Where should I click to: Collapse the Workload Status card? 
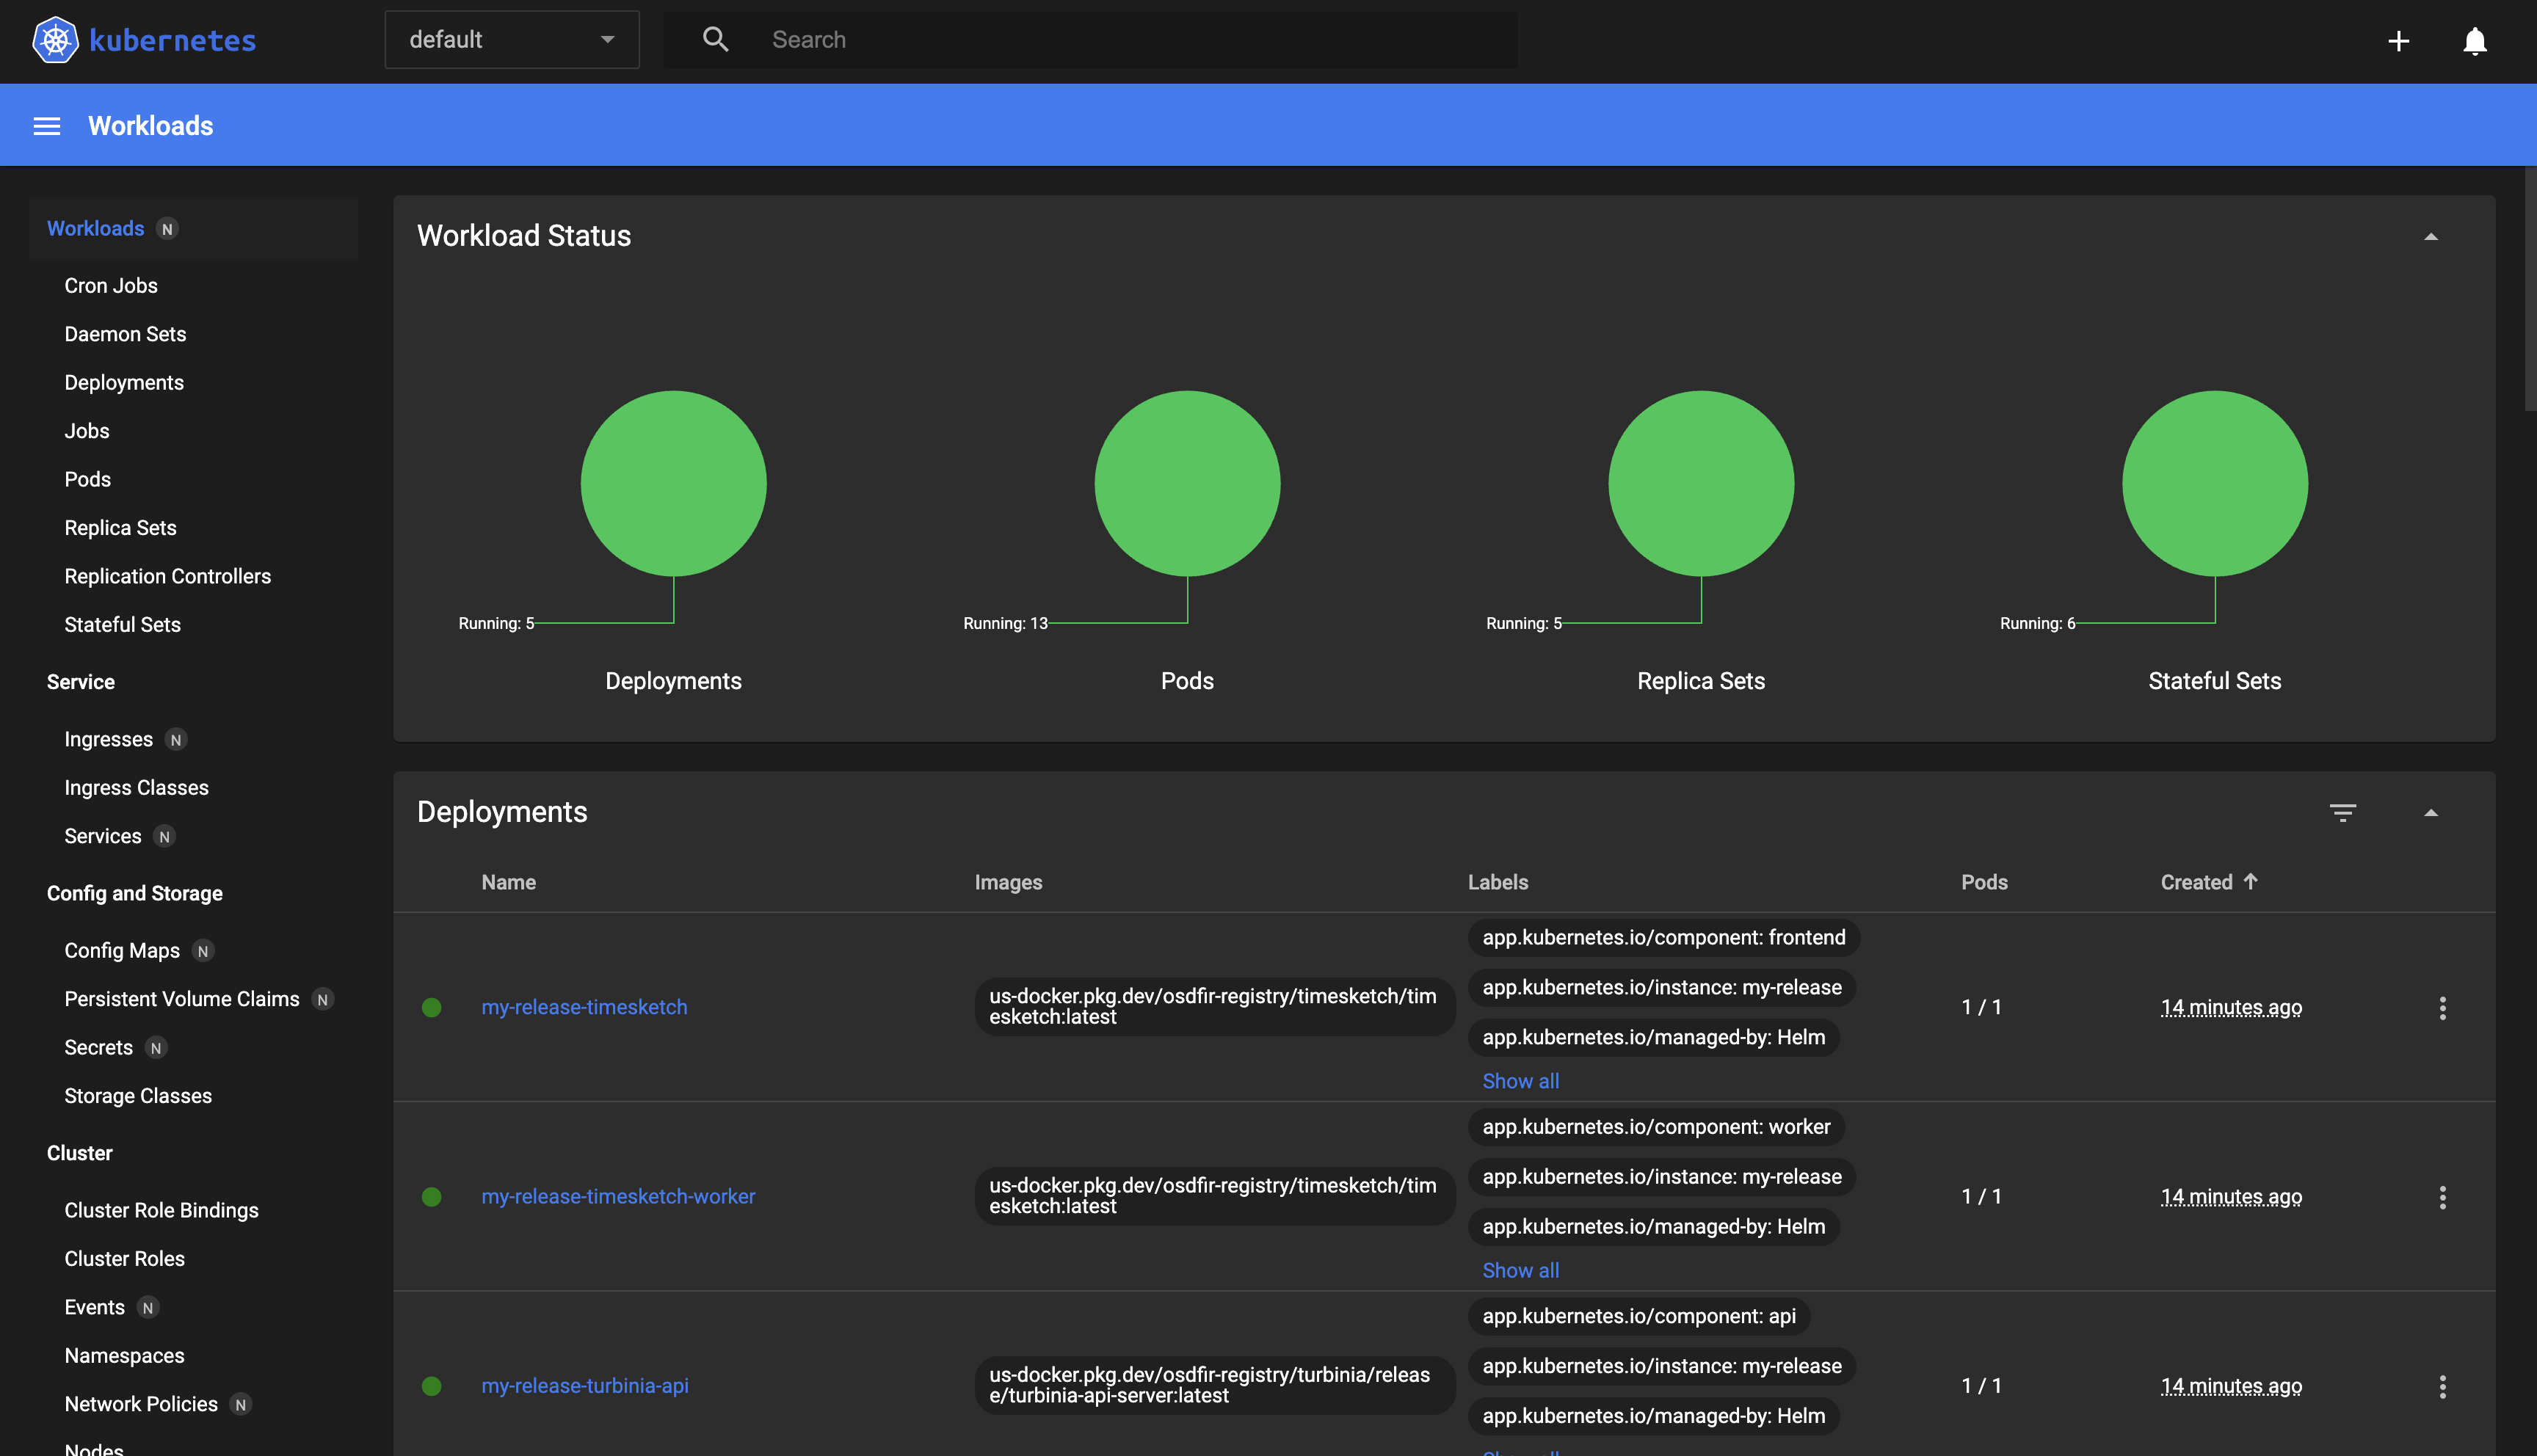click(x=2431, y=237)
